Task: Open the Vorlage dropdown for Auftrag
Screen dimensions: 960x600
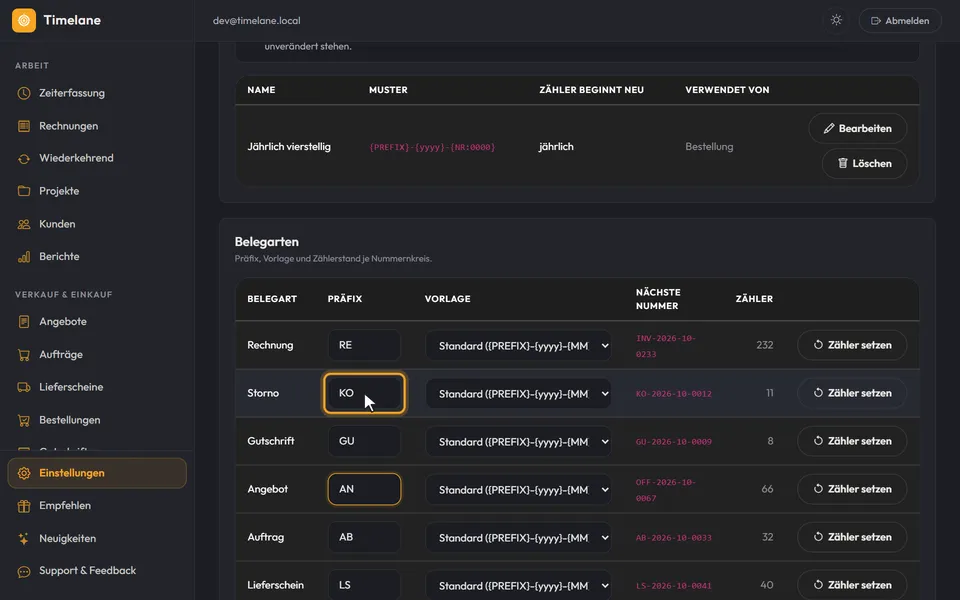Action: 519,538
